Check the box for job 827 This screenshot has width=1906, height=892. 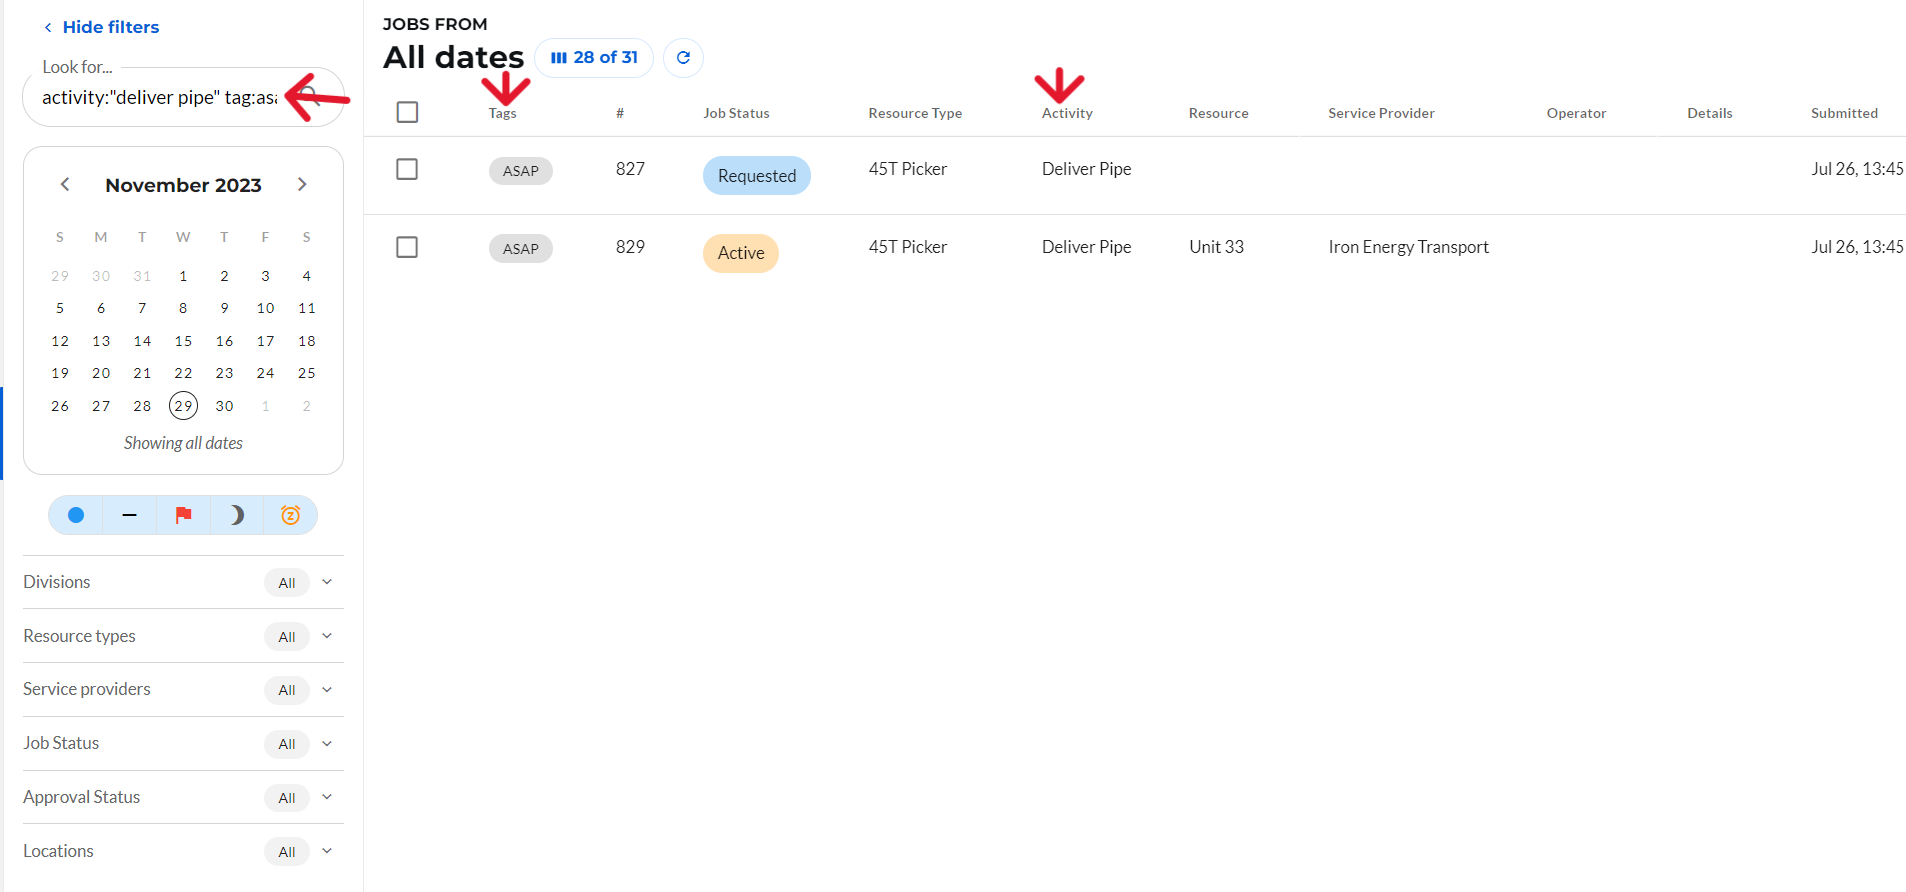[x=407, y=169]
